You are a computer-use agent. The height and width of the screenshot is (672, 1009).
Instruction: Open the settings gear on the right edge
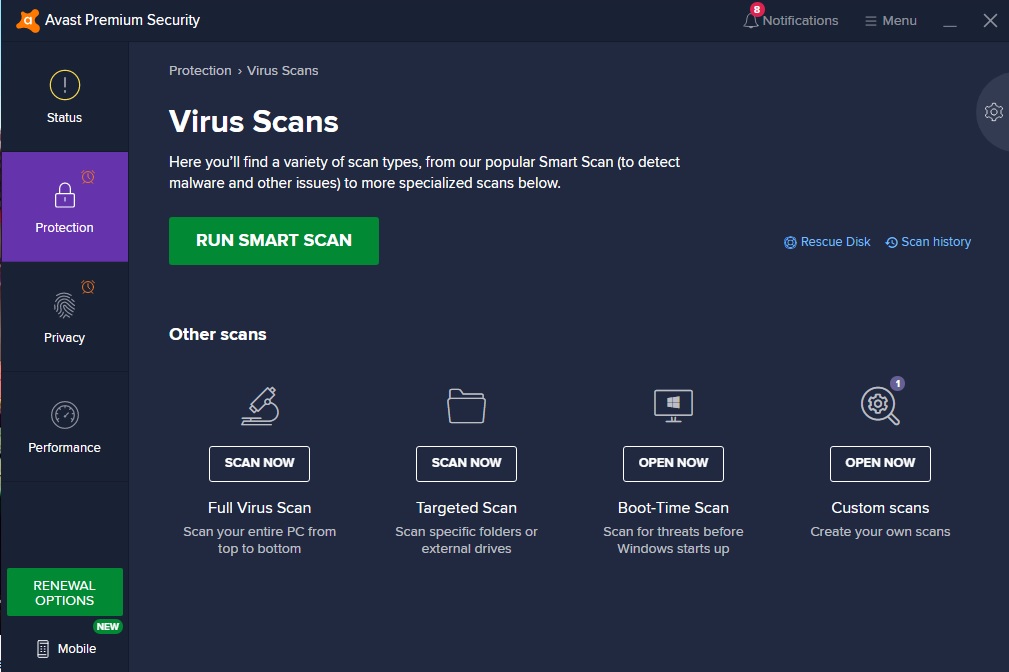point(993,112)
